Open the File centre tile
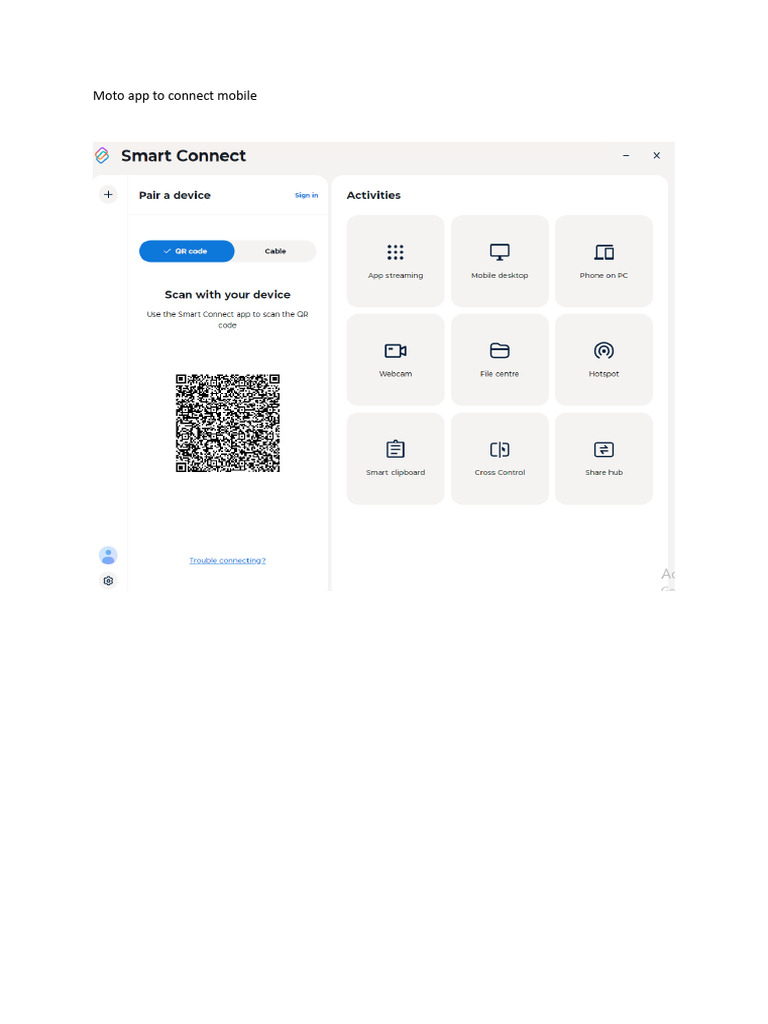This screenshot has height=1024, width=768. tap(500, 359)
